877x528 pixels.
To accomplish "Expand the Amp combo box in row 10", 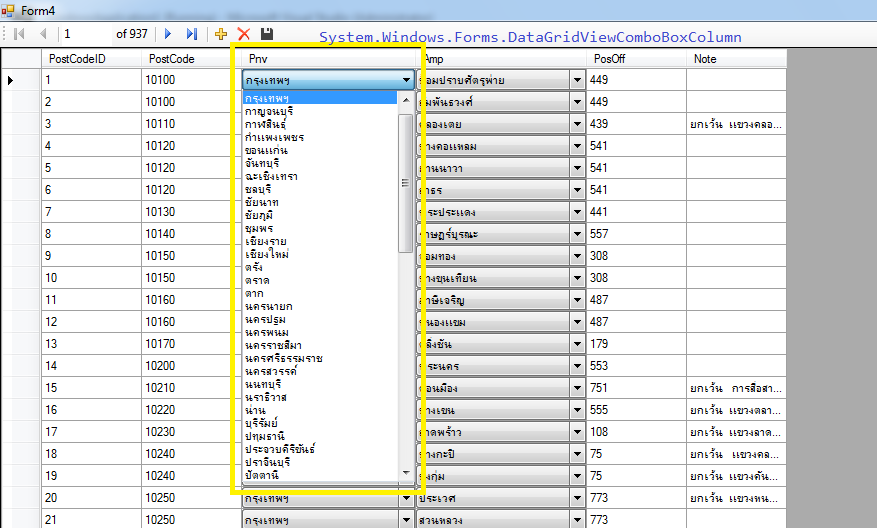I will click(577, 278).
